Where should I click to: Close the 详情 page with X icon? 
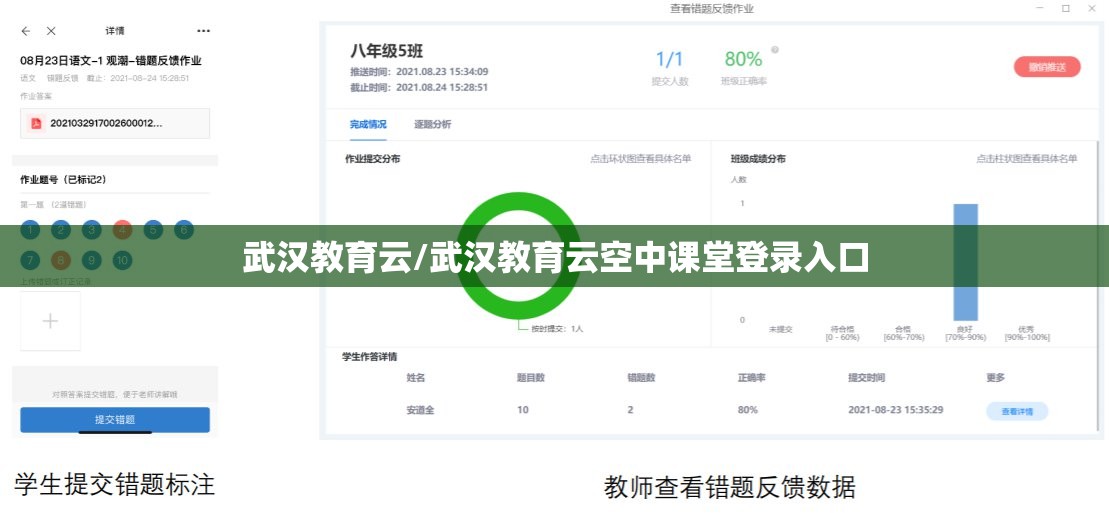pyautogui.click(x=51, y=31)
